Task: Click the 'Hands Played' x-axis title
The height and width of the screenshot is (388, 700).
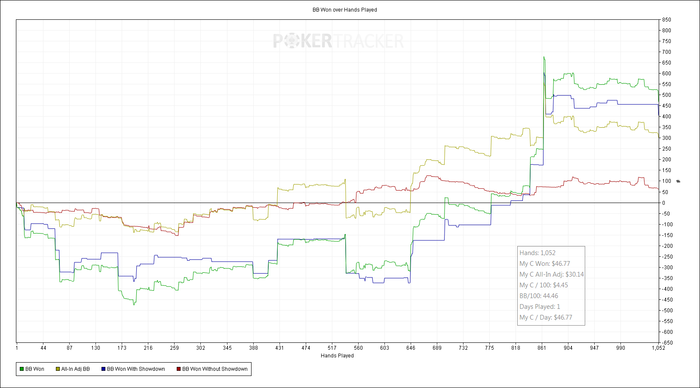Action: click(x=337, y=355)
